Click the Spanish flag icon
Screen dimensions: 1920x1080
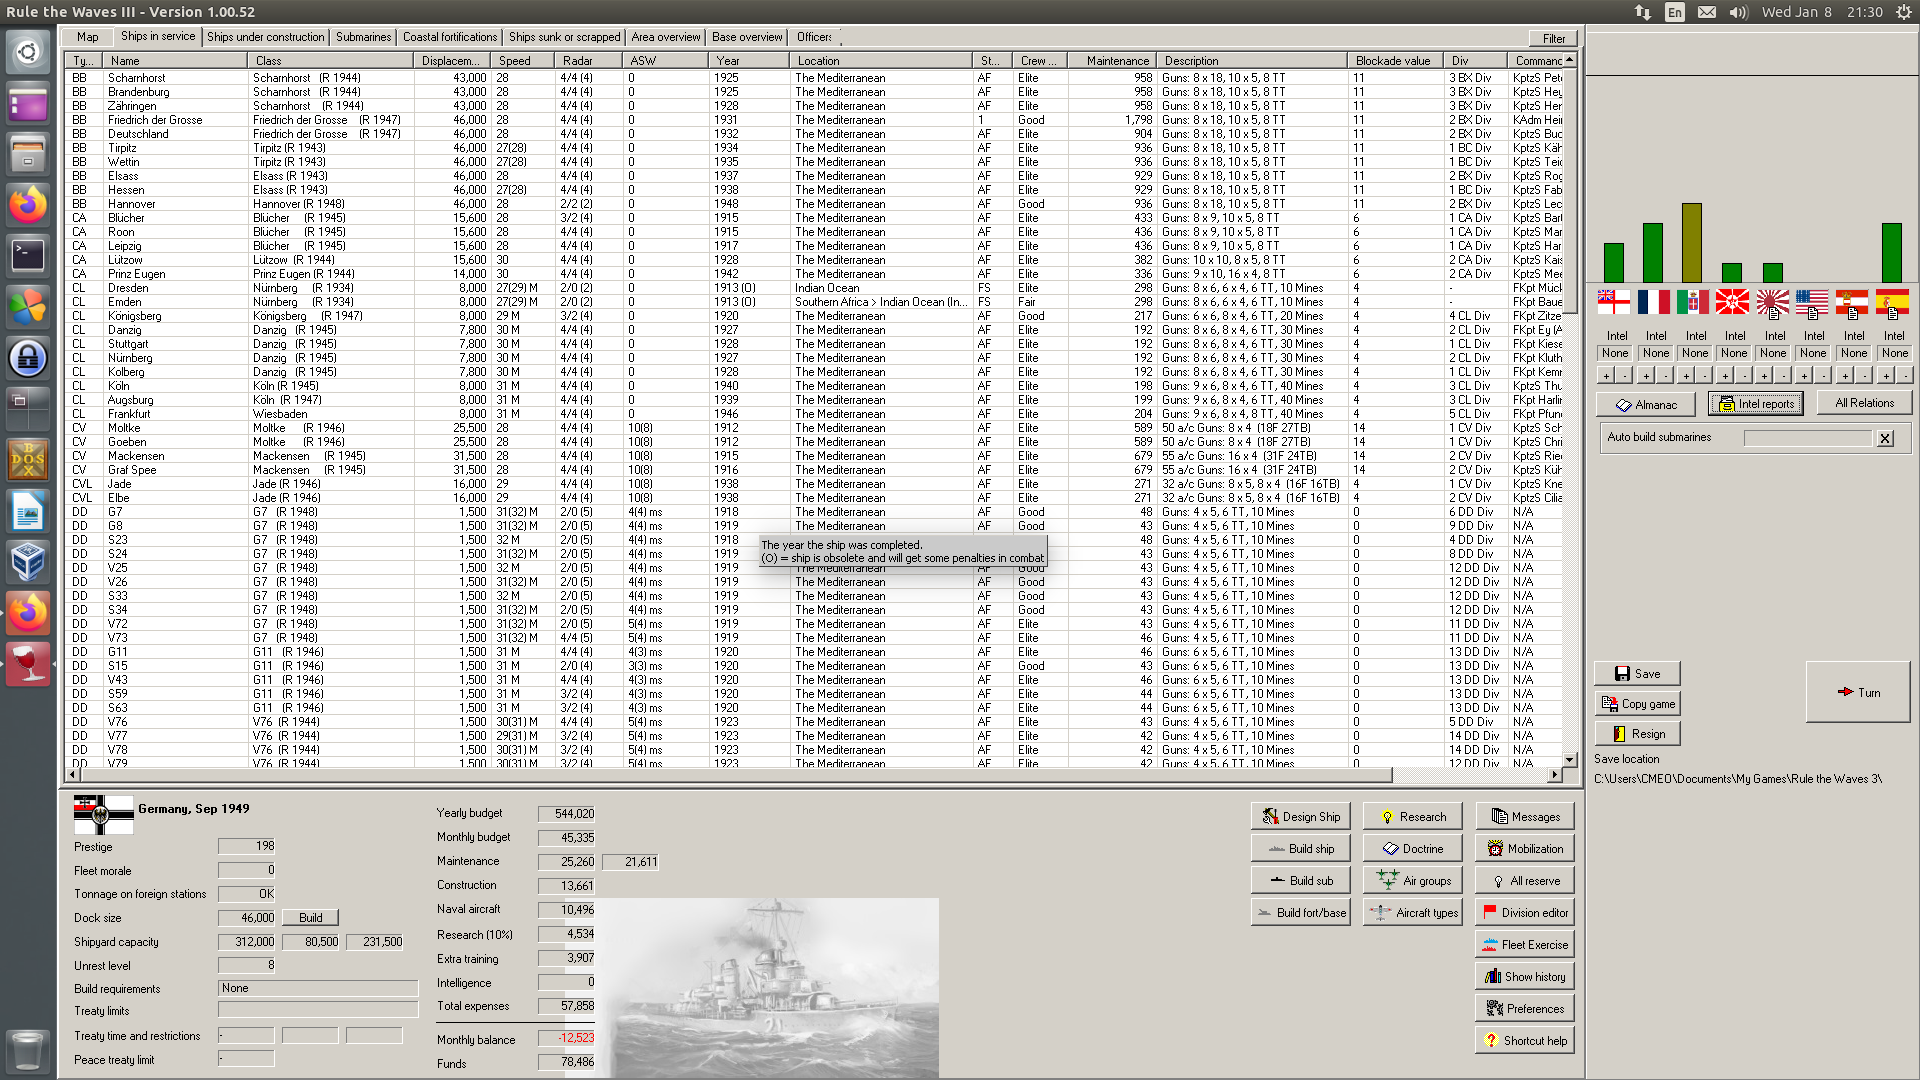[x=1892, y=301]
